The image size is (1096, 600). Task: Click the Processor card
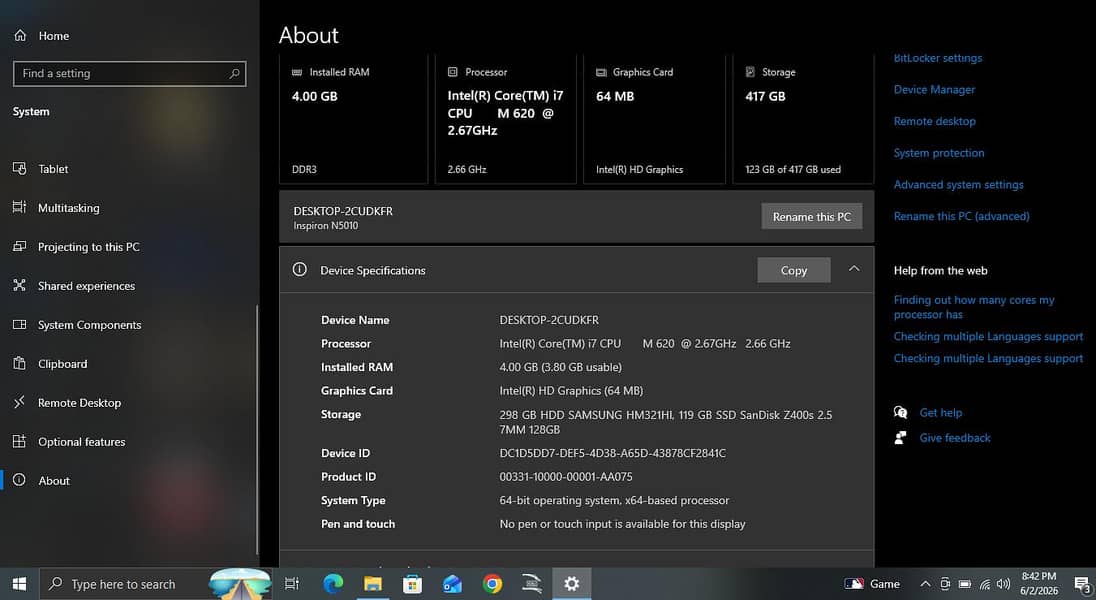click(x=505, y=120)
